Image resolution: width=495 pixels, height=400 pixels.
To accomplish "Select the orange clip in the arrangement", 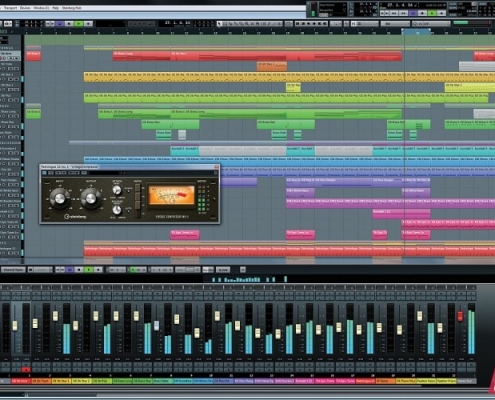I will (x=272, y=66).
